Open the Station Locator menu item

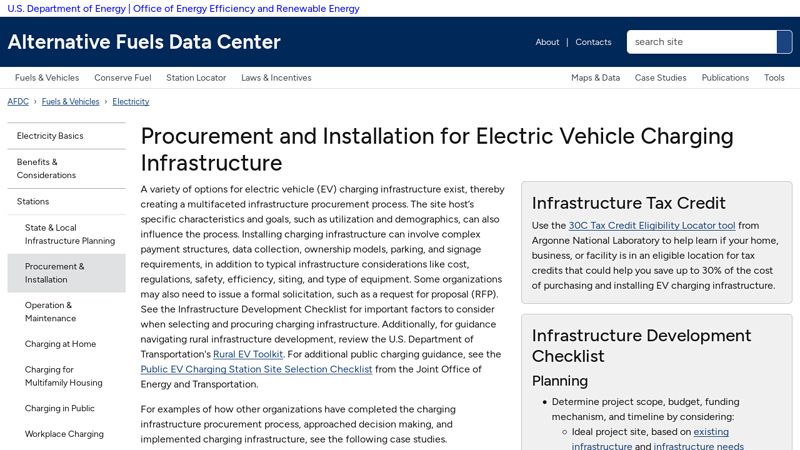[x=196, y=78]
